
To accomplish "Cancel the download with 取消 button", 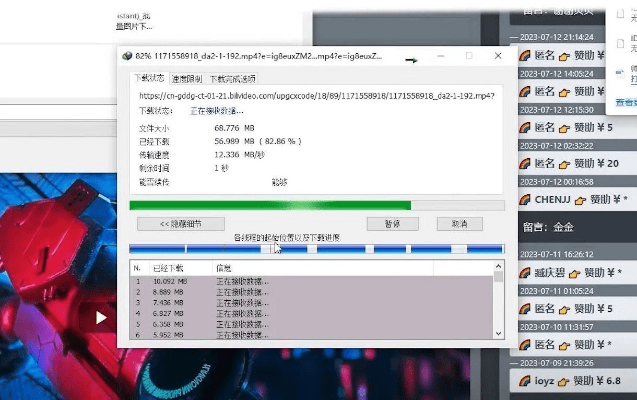I will pyautogui.click(x=459, y=224).
